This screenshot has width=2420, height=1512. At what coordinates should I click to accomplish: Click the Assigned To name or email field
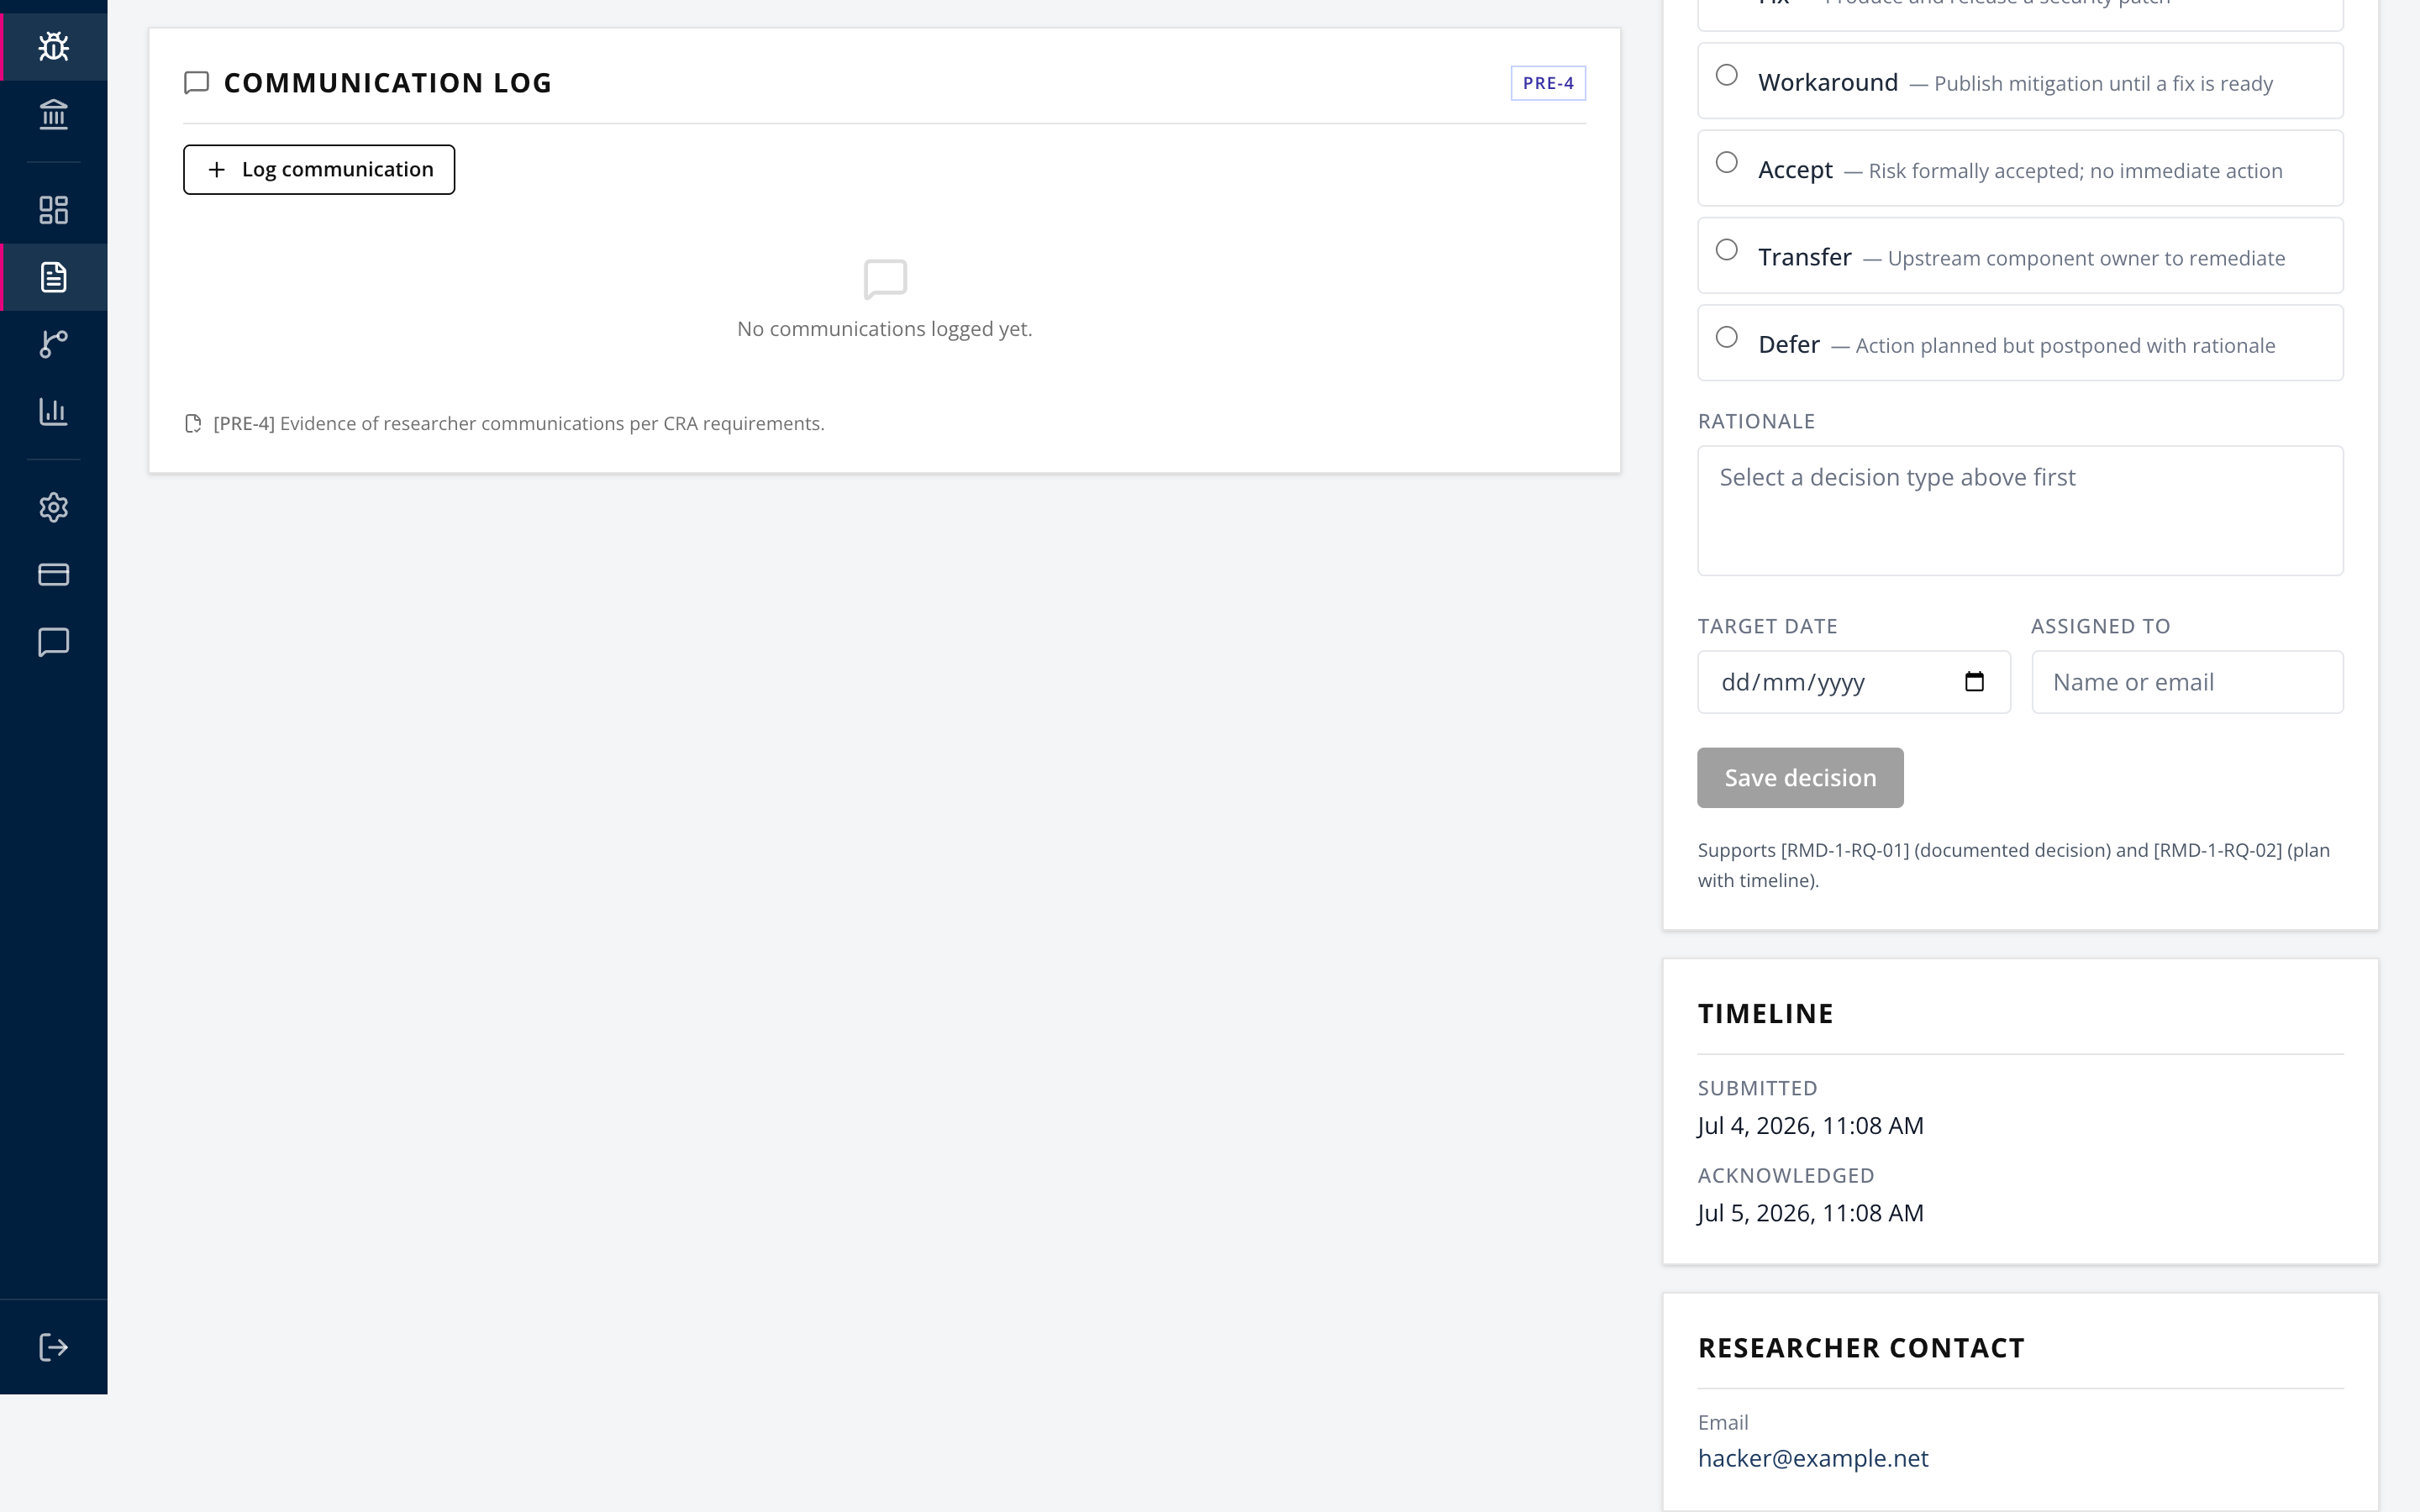(2187, 682)
